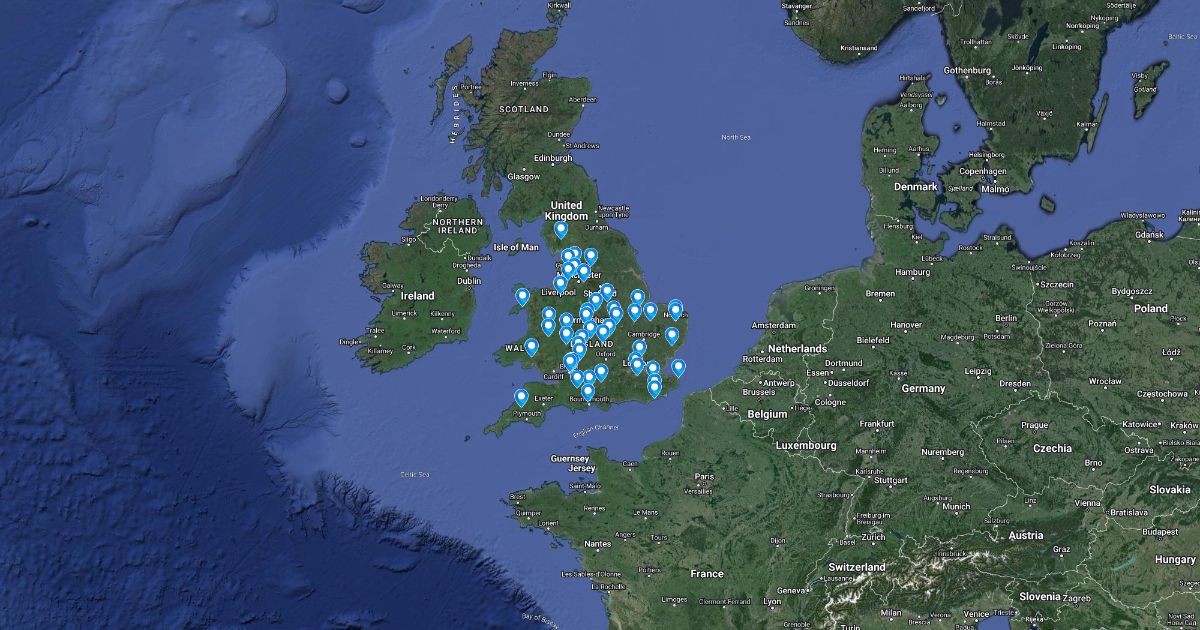Image resolution: width=1200 pixels, height=630 pixels.
Task: Click the 'Prague' city label
Action: click(1033, 424)
